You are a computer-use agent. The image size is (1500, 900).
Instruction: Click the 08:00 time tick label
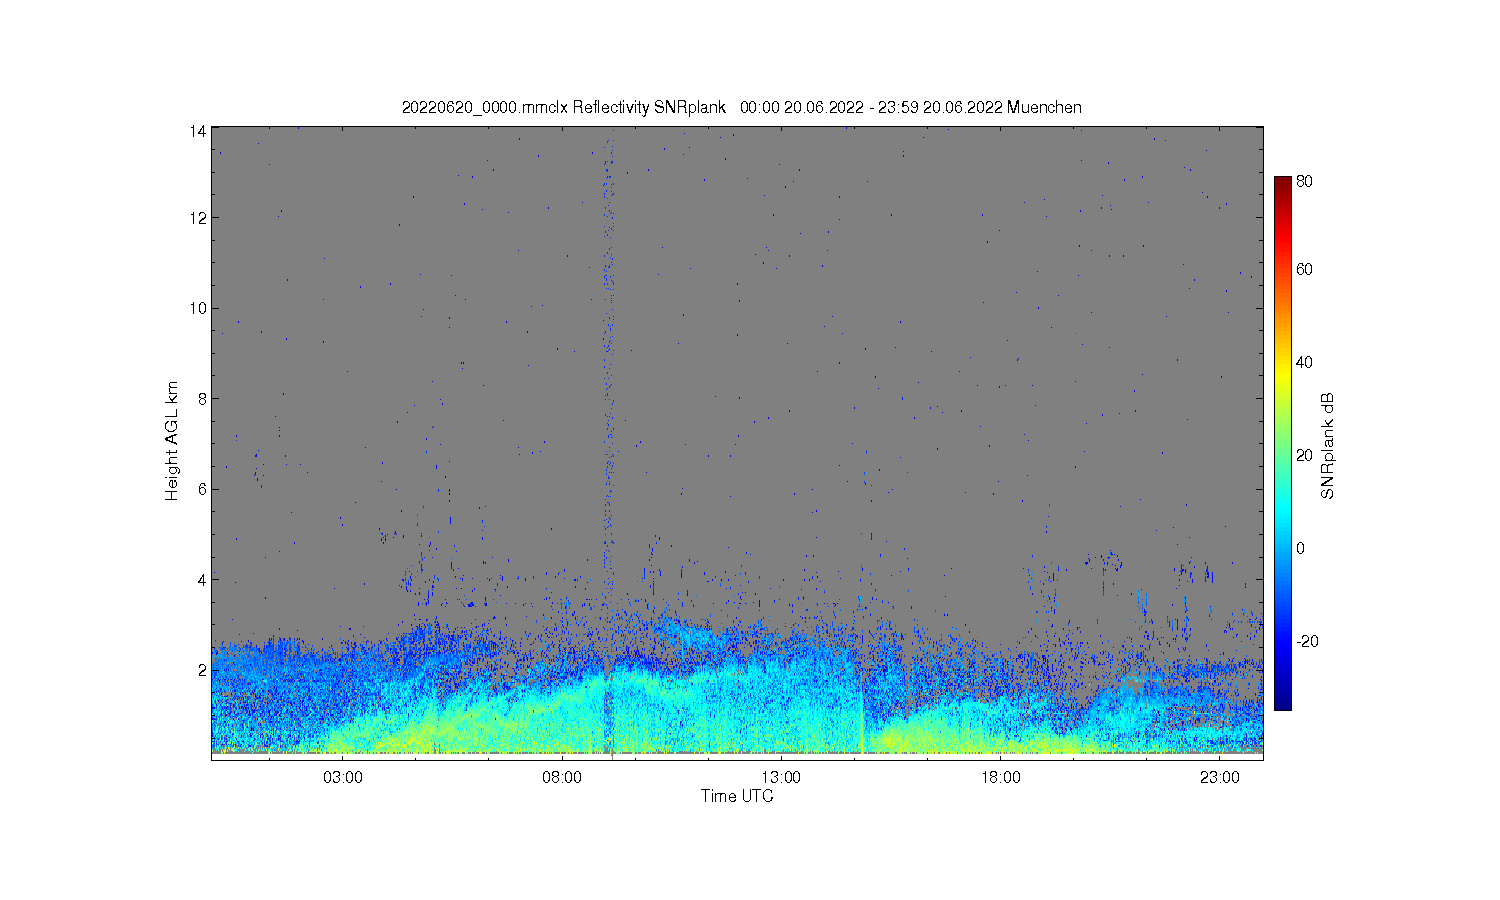pos(562,777)
